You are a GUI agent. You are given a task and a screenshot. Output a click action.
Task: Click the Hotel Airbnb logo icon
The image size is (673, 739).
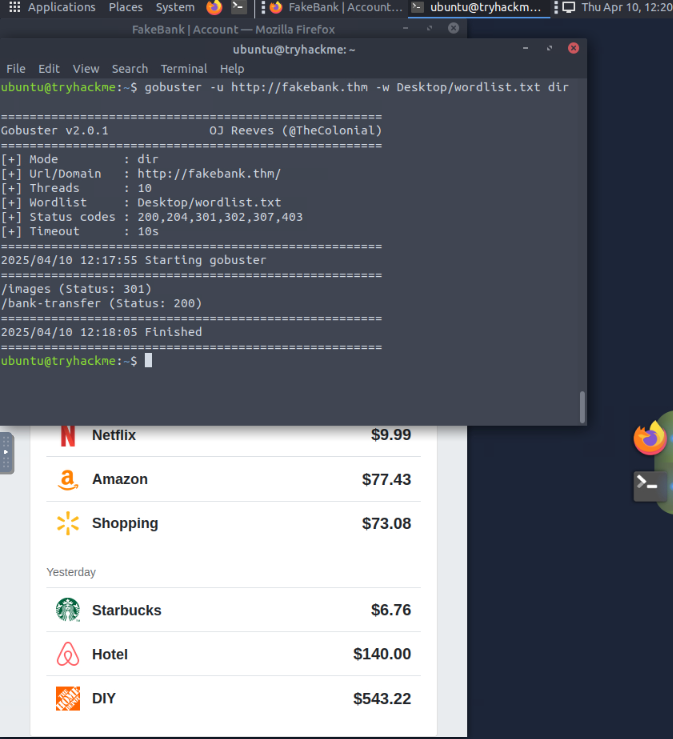coord(68,654)
